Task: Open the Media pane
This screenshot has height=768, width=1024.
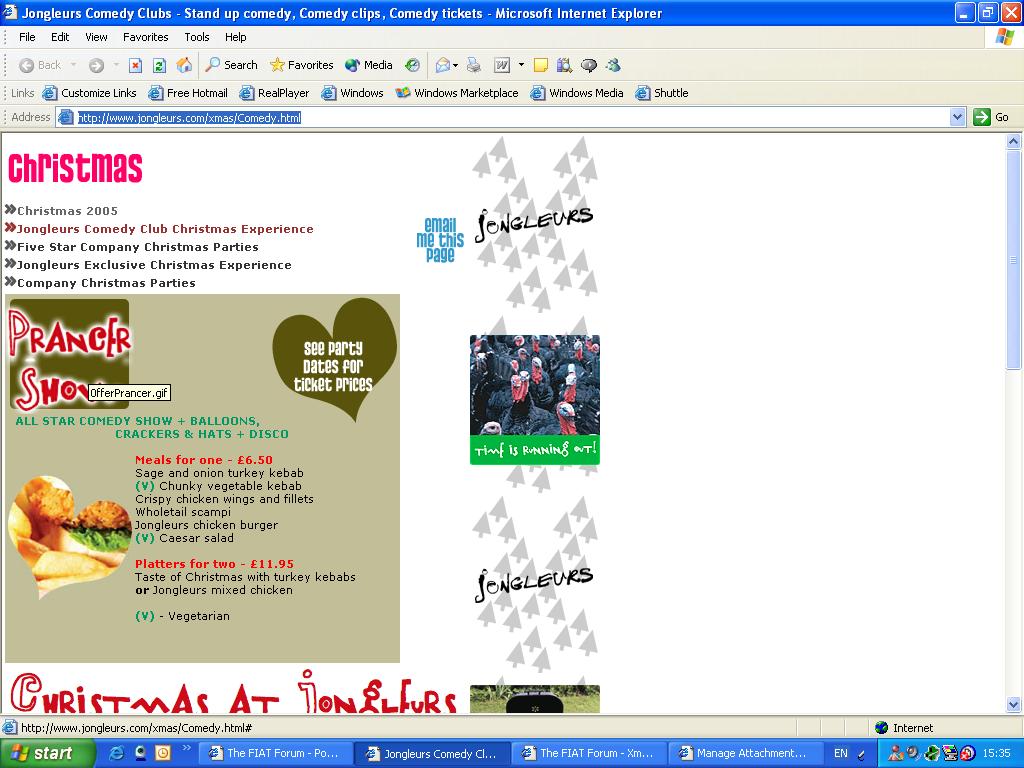Action: point(369,65)
